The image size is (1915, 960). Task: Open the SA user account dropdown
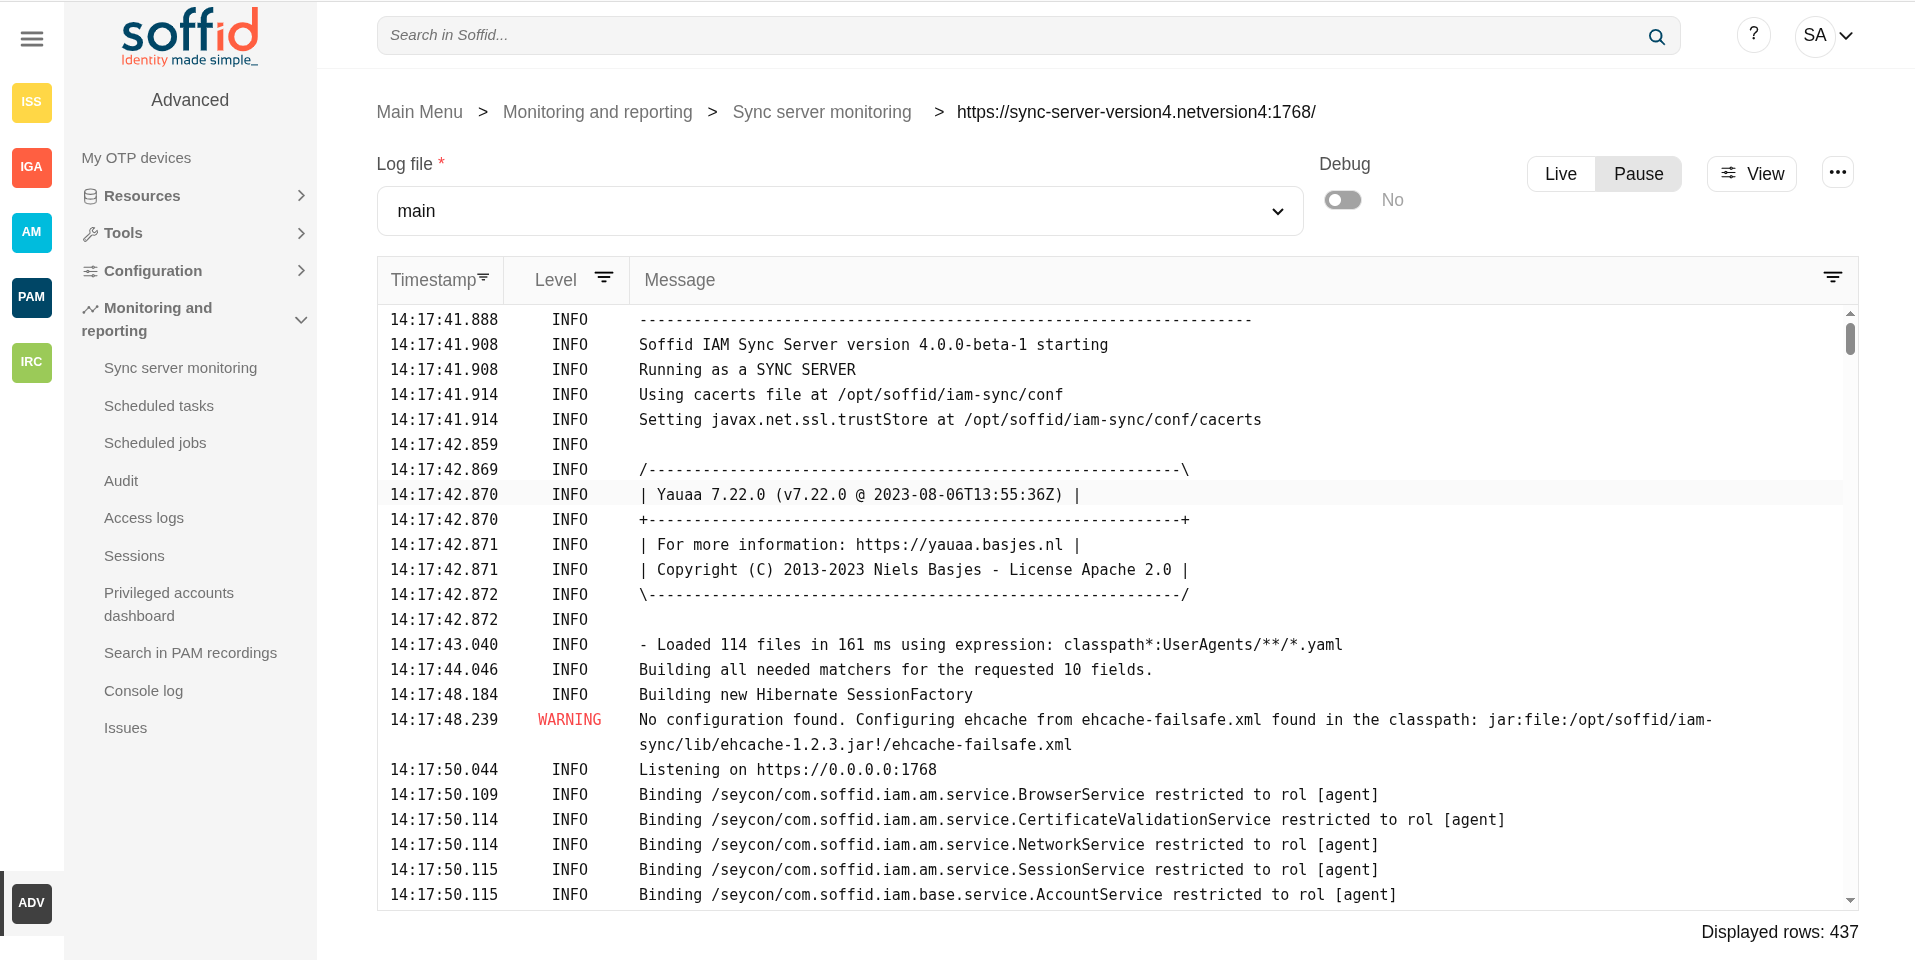(1827, 36)
